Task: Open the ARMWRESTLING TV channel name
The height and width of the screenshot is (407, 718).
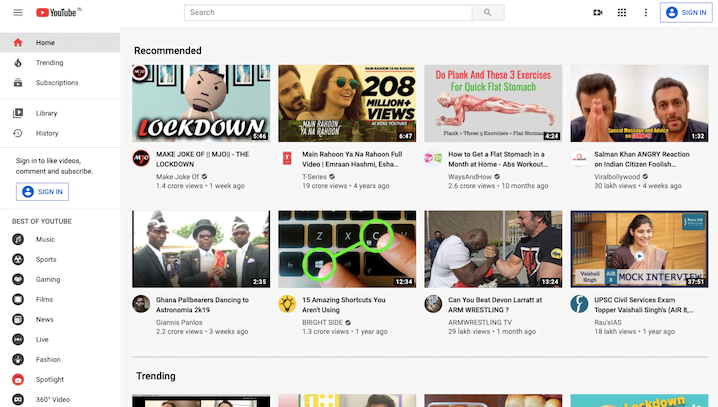Action: [480, 322]
